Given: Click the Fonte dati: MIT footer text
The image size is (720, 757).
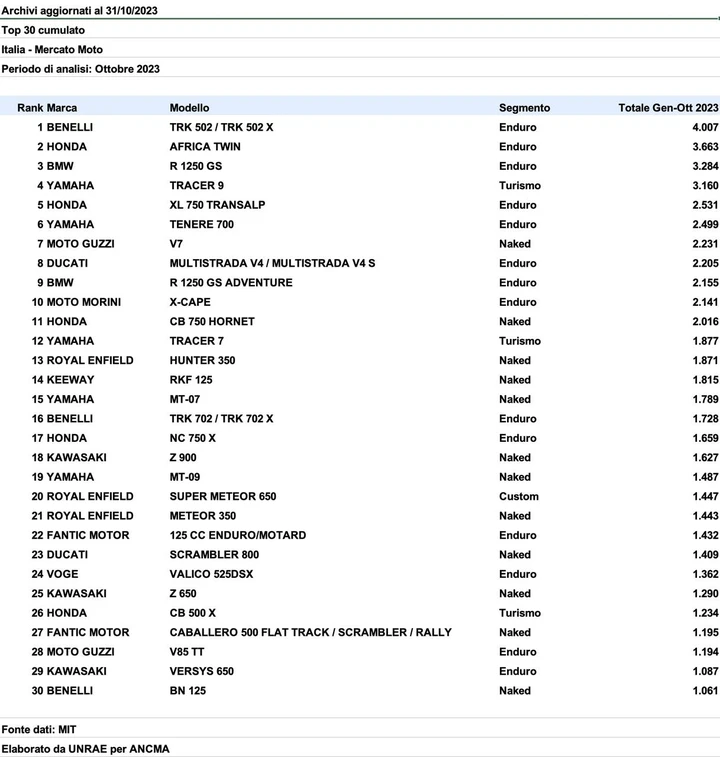Looking at the screenshot, I should (x=39, y=729).
